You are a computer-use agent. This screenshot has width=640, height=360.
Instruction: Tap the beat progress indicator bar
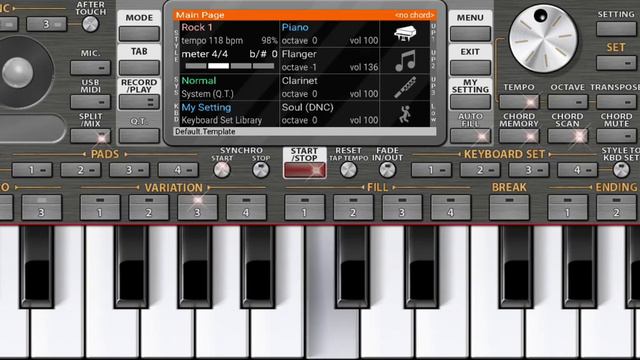click(x=230, y=66)
